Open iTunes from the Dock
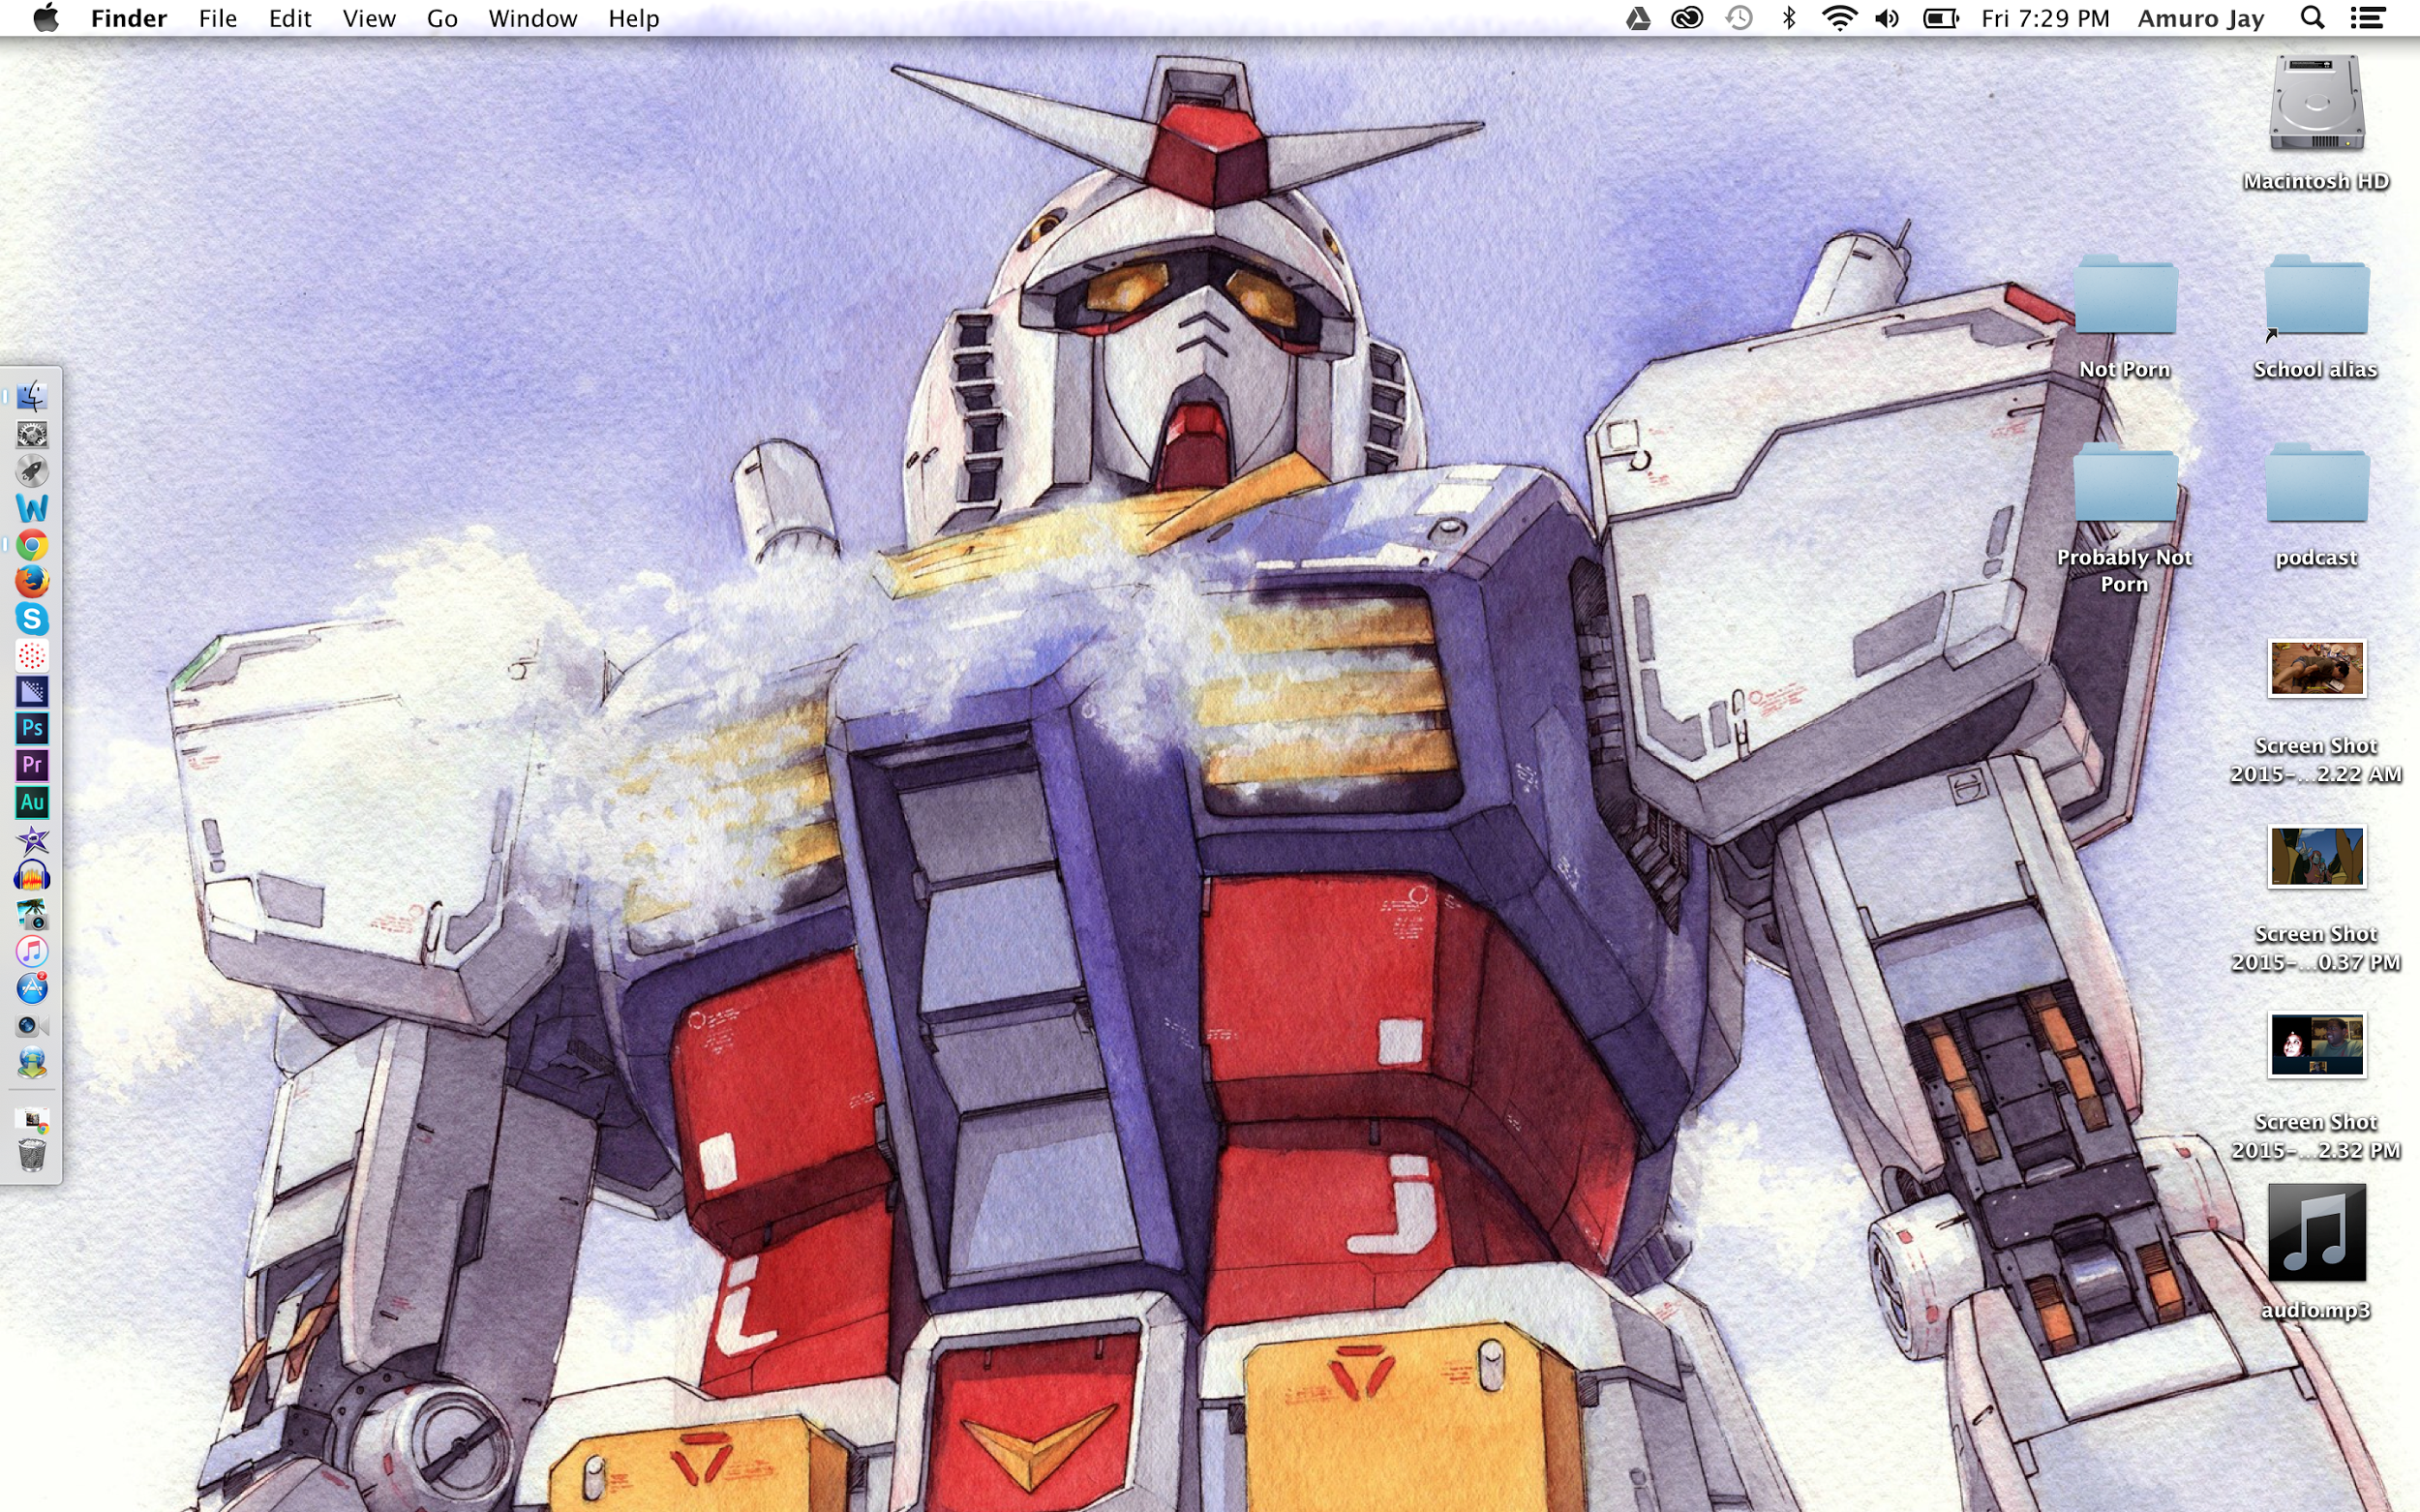 coord(32,951)
